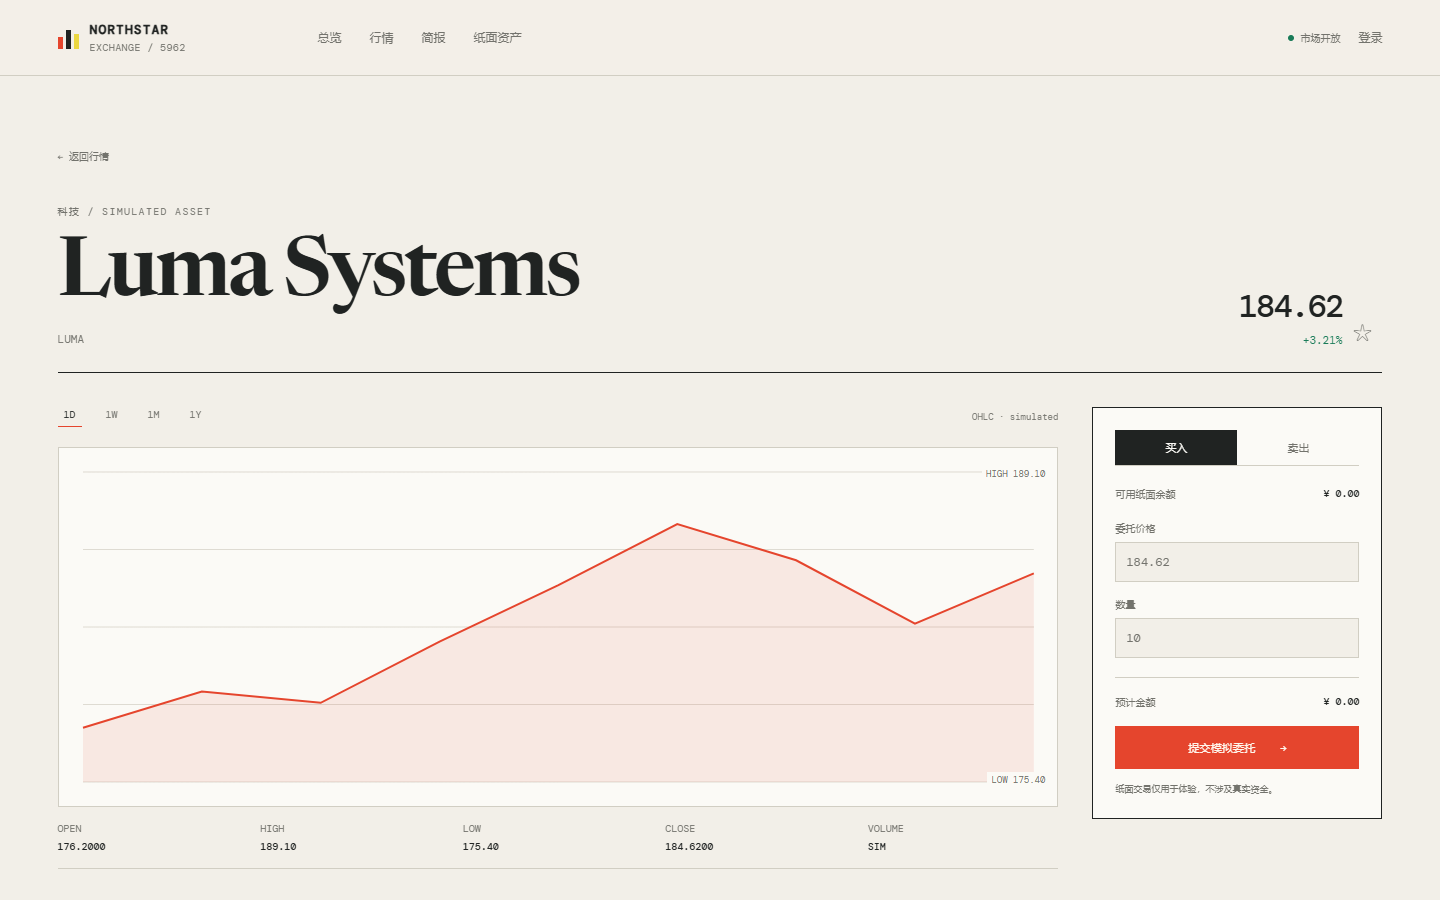Submit order with 提交模拟委托 button
This screenshot has width=1440, height=900.
[x=1237, y=748]
